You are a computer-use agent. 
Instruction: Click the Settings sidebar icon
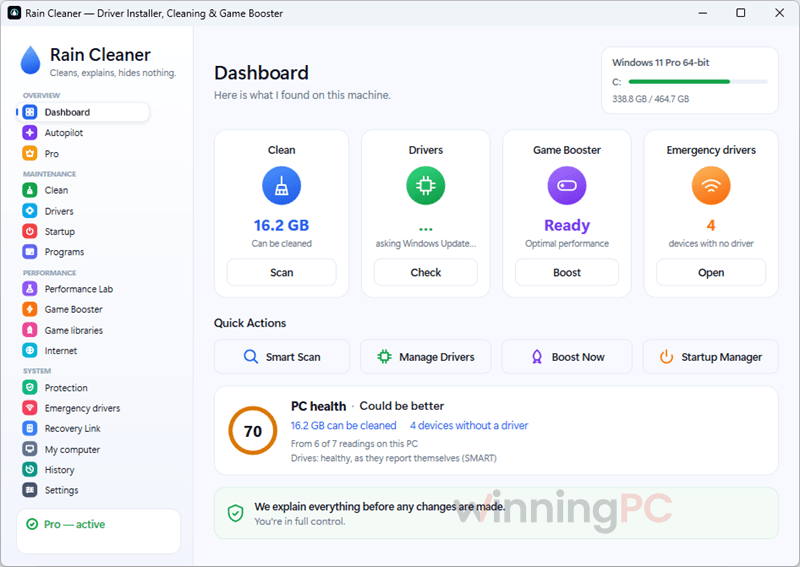(x=30, y=490)
